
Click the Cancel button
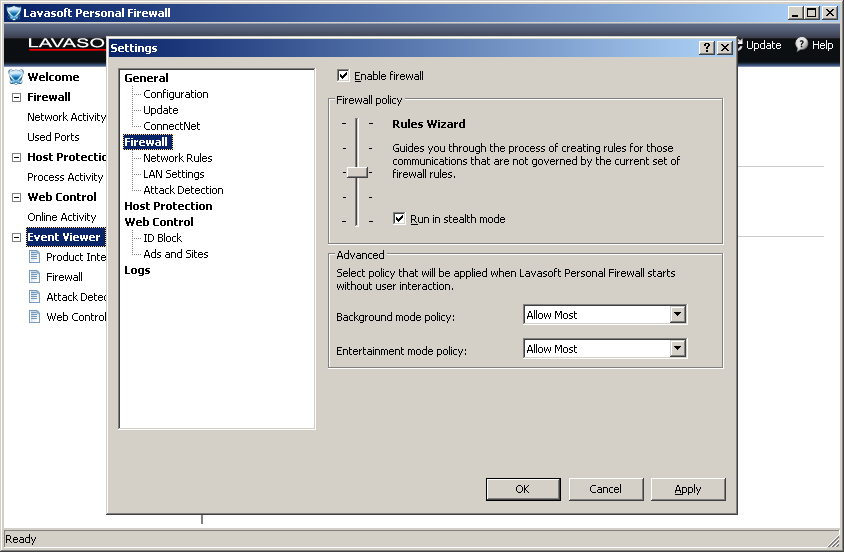(x=606, y=489)
